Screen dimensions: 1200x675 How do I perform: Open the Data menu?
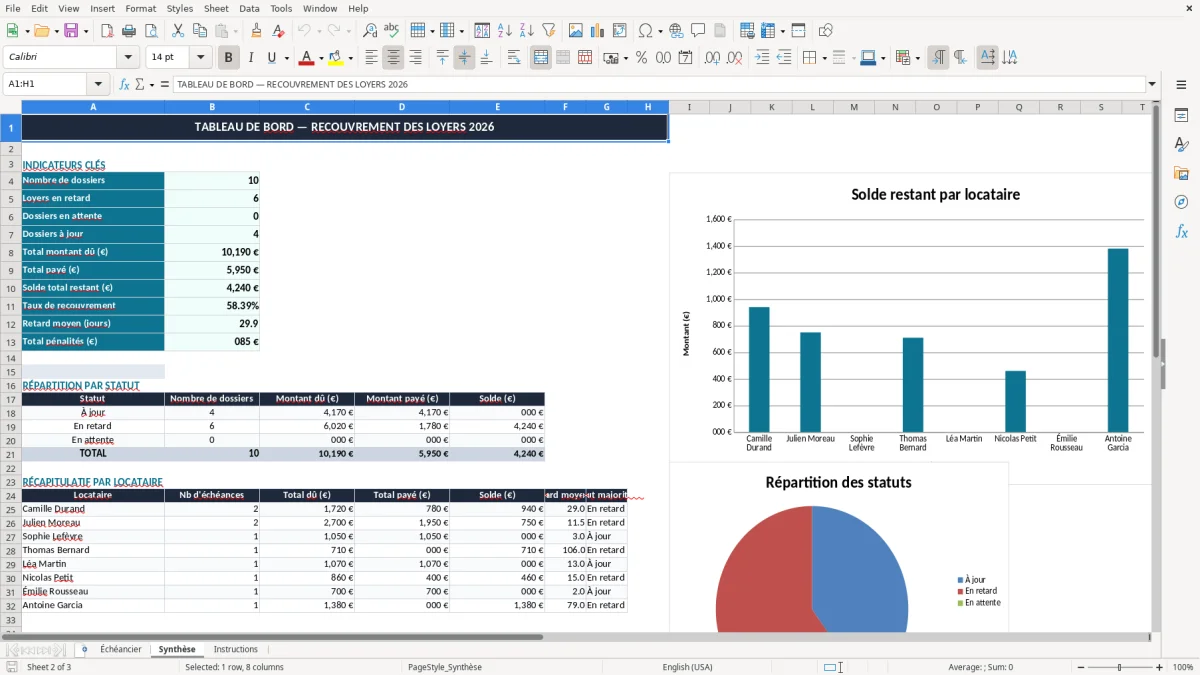249,8
